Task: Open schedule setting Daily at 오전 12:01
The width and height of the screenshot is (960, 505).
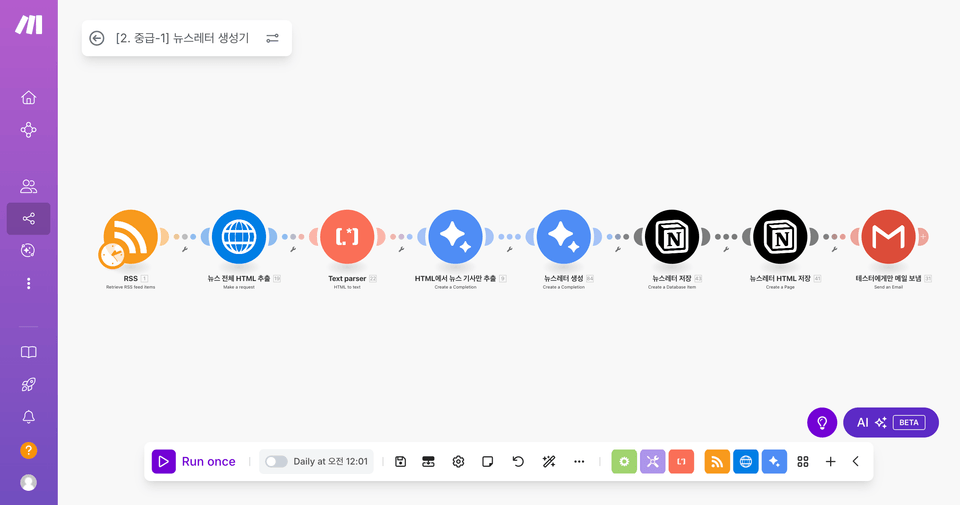Action: (331, 462)
